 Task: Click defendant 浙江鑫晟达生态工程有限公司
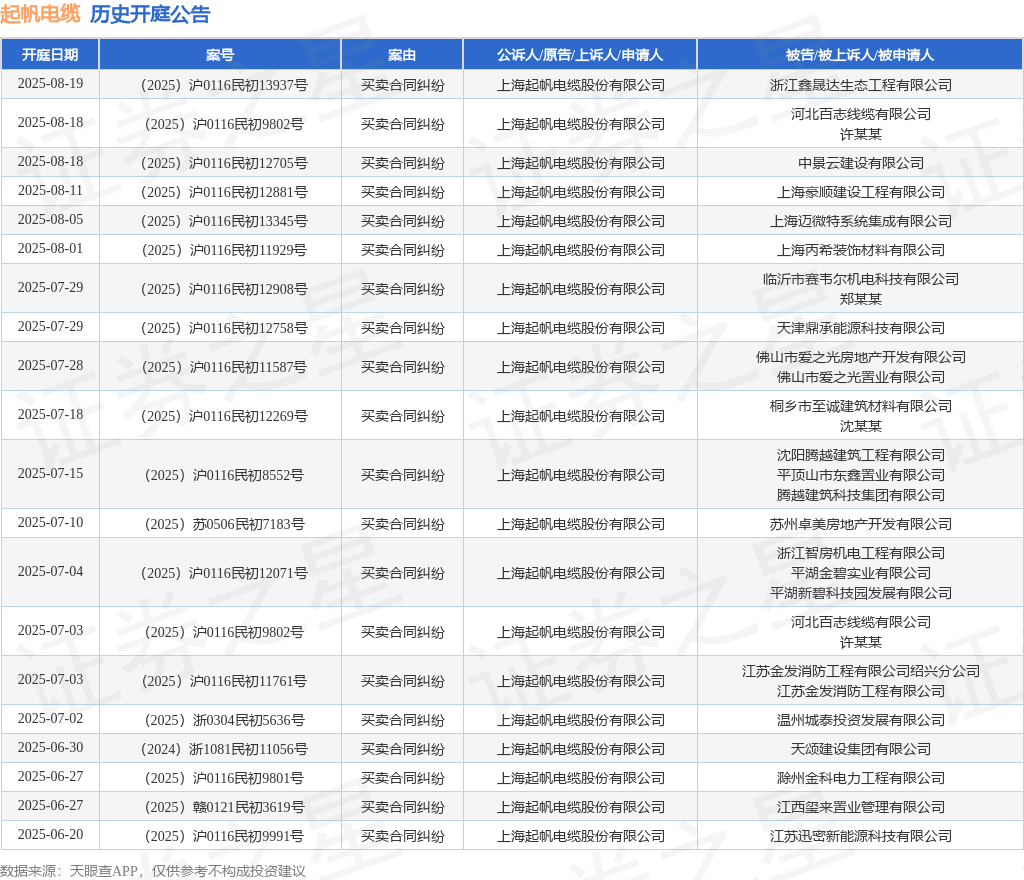pos(860,85)
